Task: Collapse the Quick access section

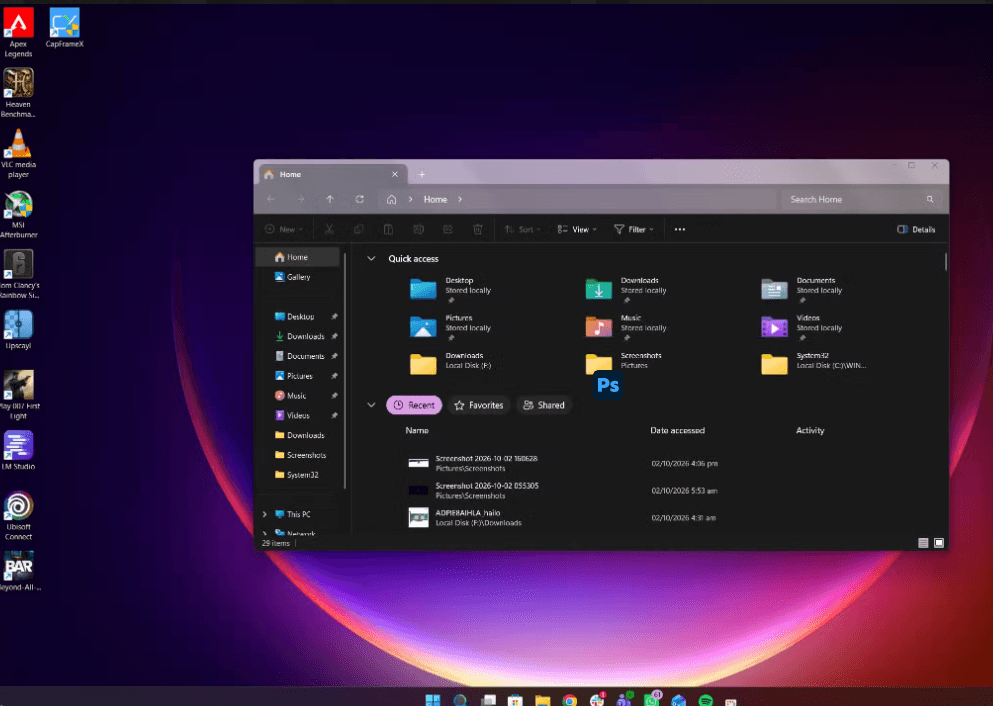Action: coord(371,258)
